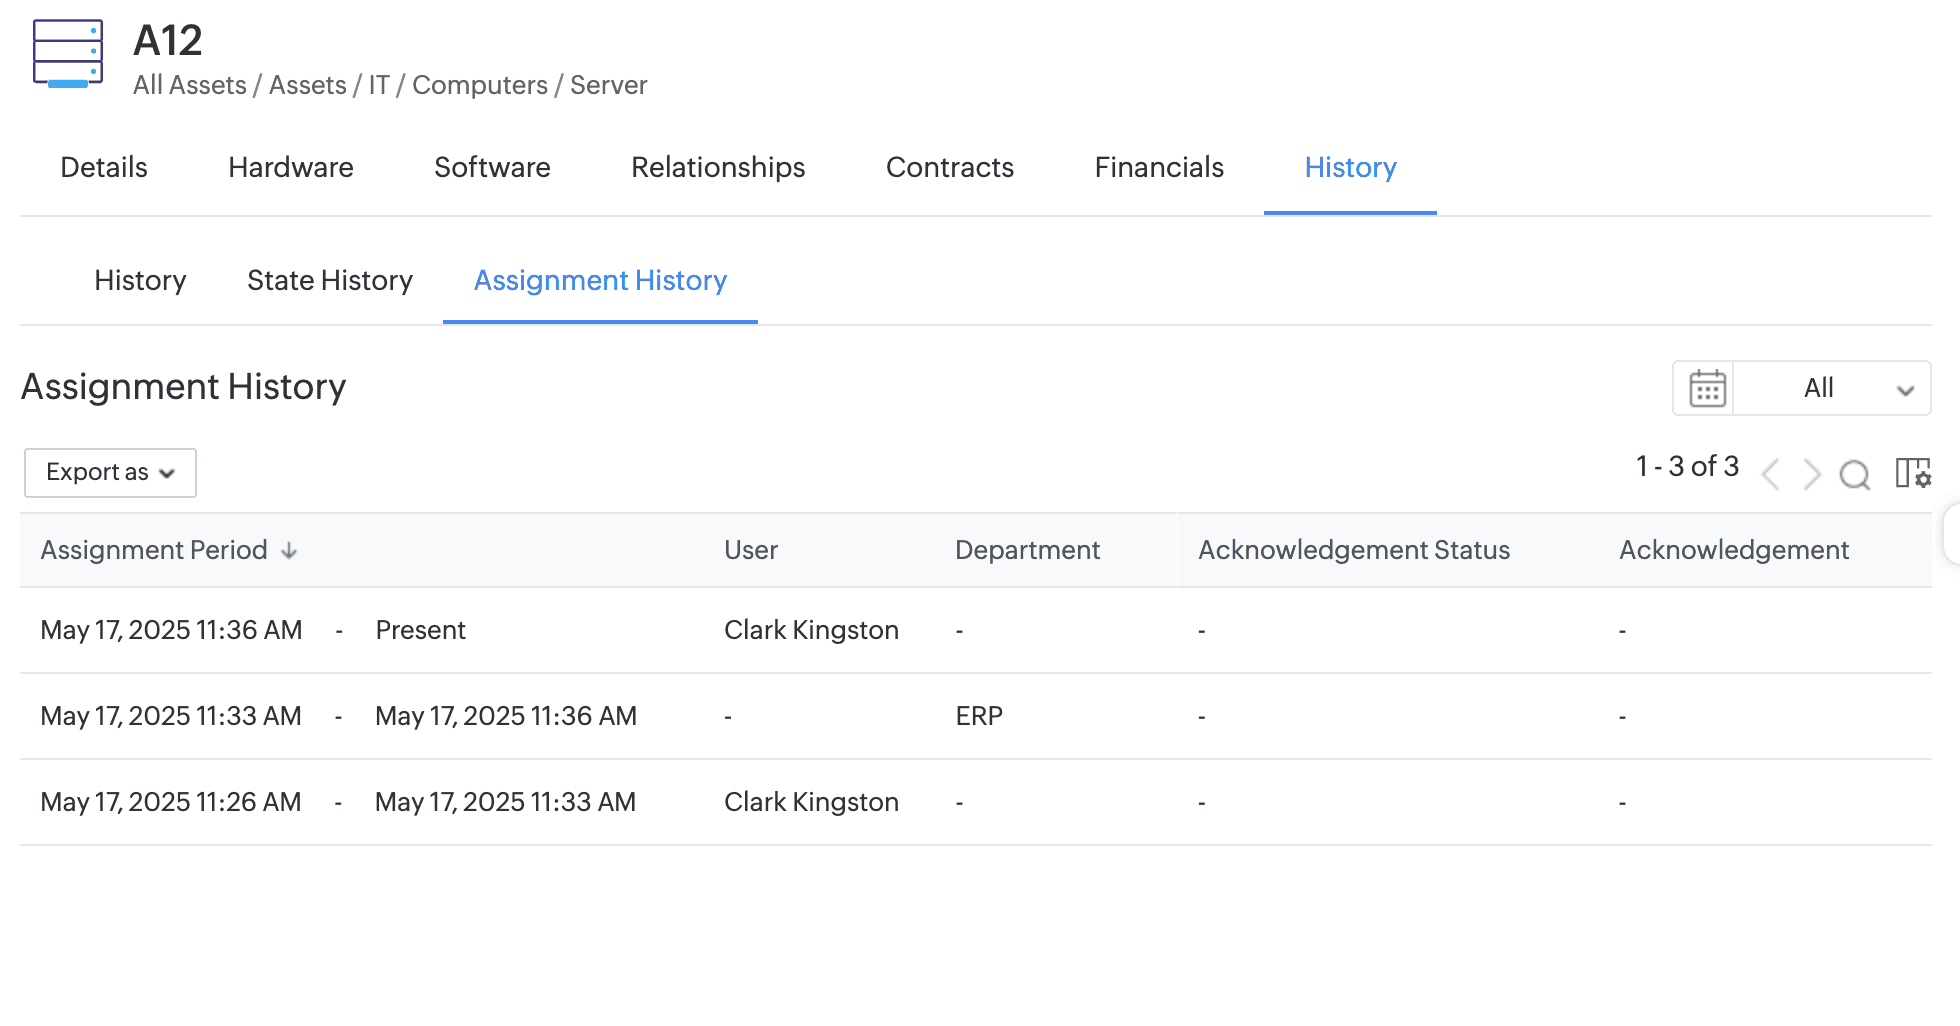Click Clark Kingston in the Present row
Image resolution: width=1960 pixels, height=1026 pixels.
point(811,630)
